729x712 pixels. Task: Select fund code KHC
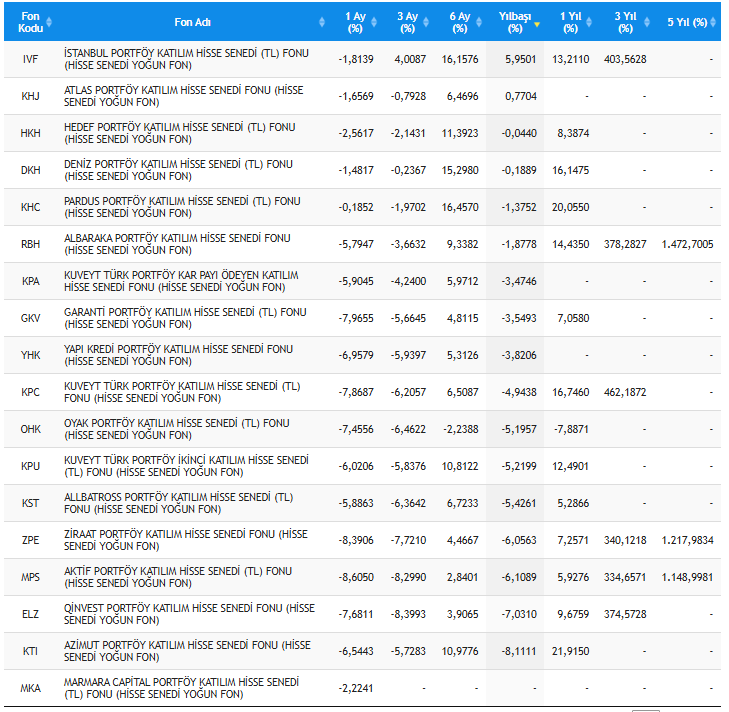[x=30, y=207]
